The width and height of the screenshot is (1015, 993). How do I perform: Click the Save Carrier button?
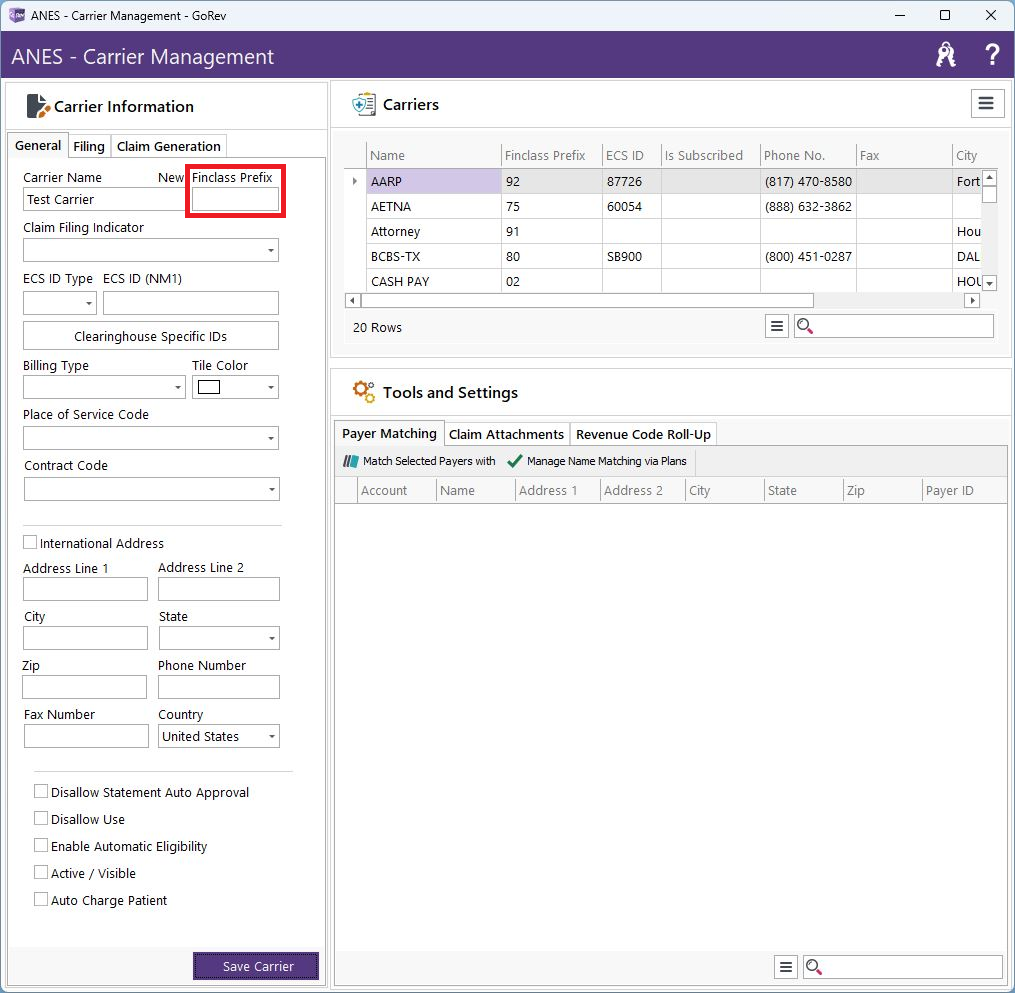[x=256, y=966]
